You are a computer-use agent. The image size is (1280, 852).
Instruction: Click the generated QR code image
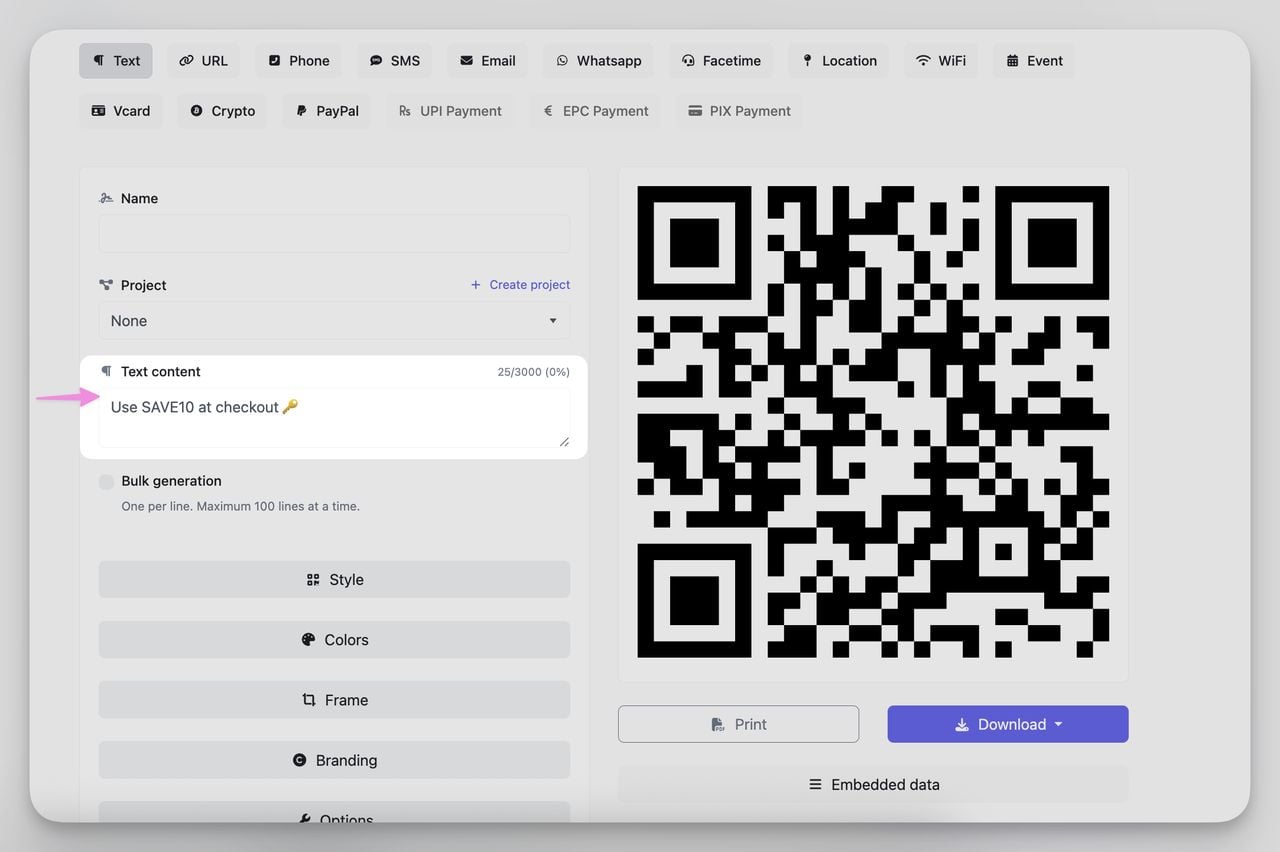tap(873, 421)
